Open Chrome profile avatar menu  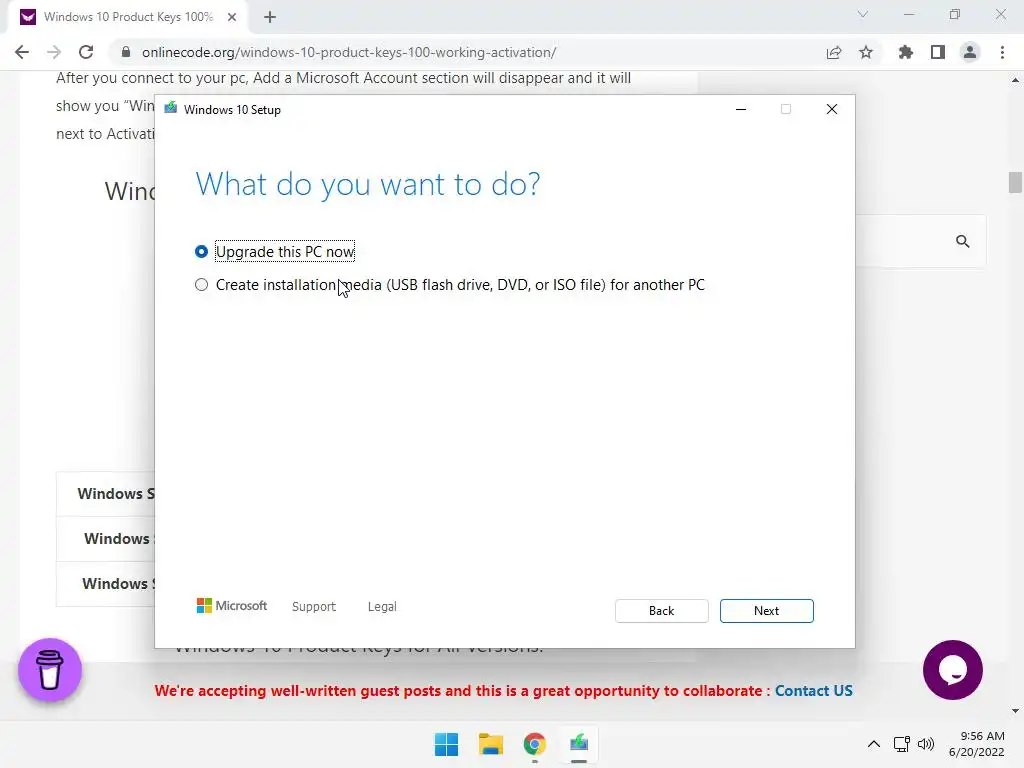point(970,52)
